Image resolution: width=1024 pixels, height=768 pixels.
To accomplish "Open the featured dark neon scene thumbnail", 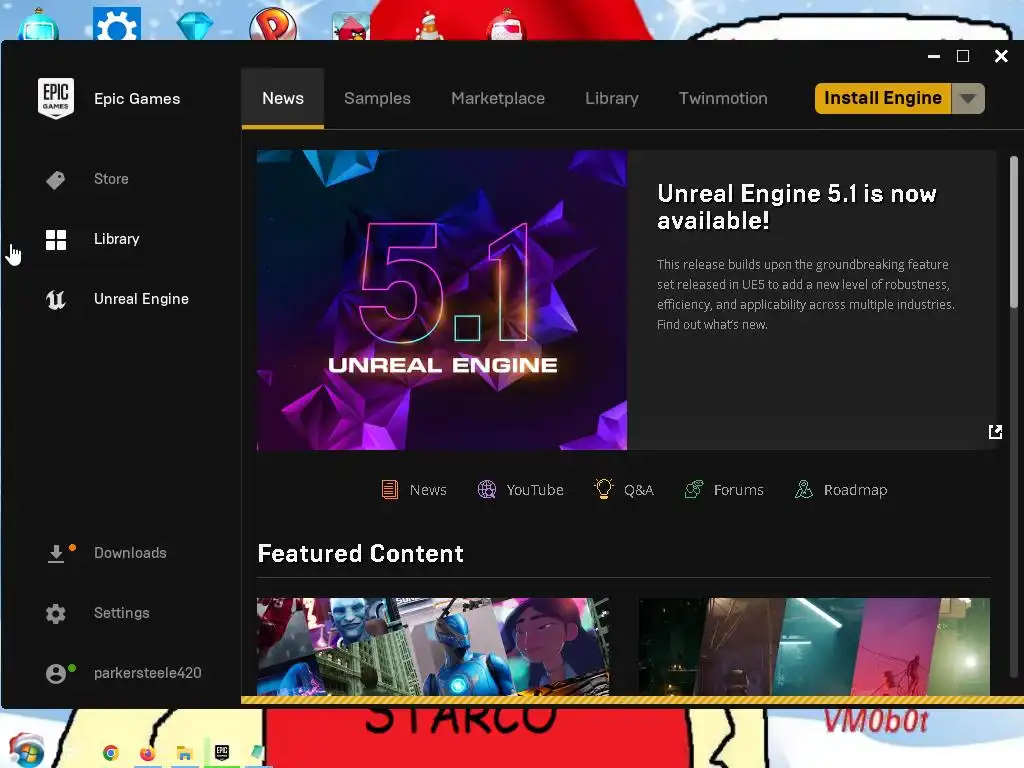I will click(814, 647).
